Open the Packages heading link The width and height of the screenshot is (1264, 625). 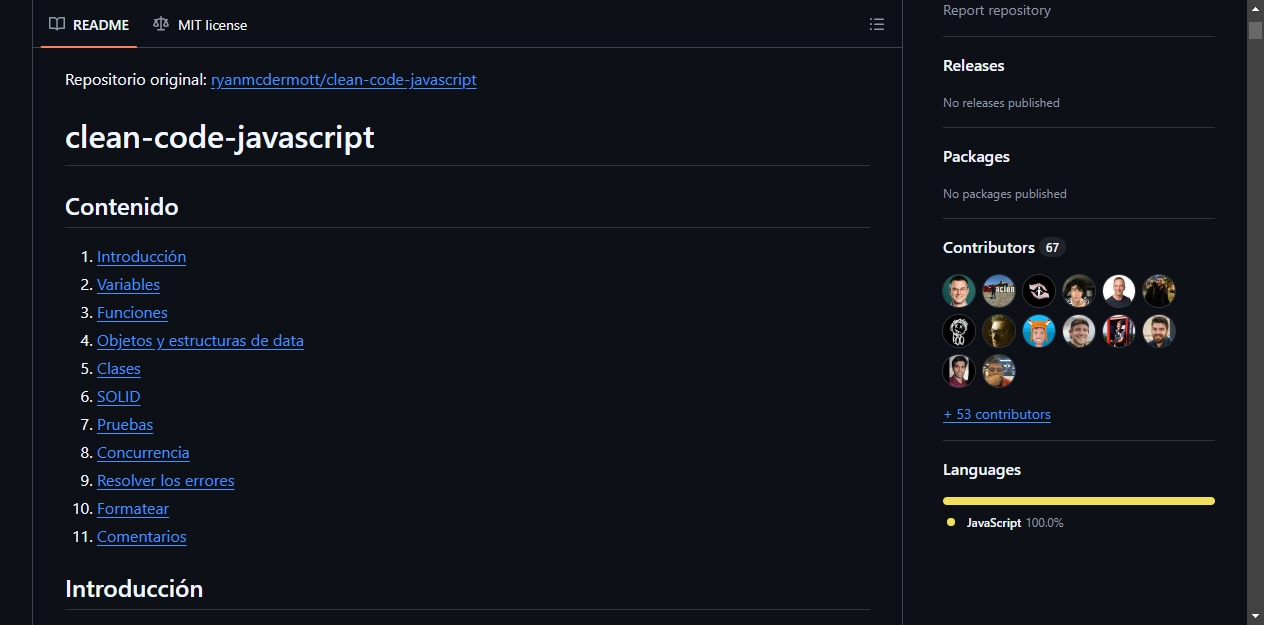pyautogui.click(x=976, y=156)
